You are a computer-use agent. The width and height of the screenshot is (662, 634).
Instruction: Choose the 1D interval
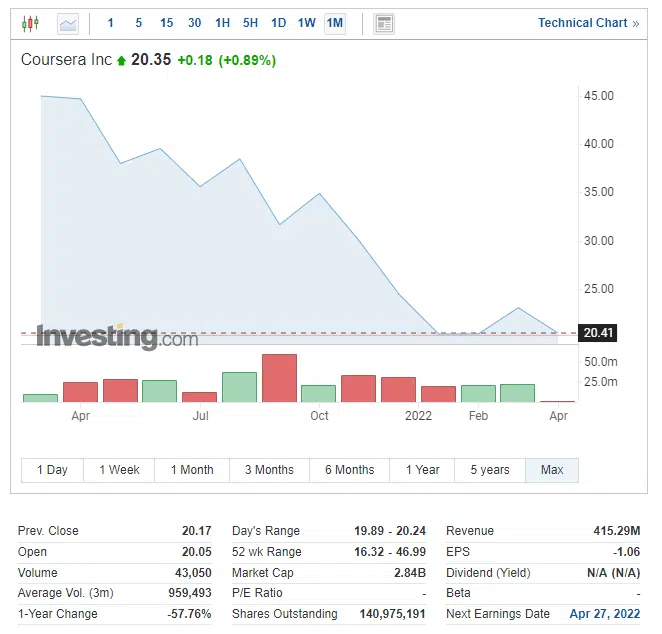pos(279,23)
